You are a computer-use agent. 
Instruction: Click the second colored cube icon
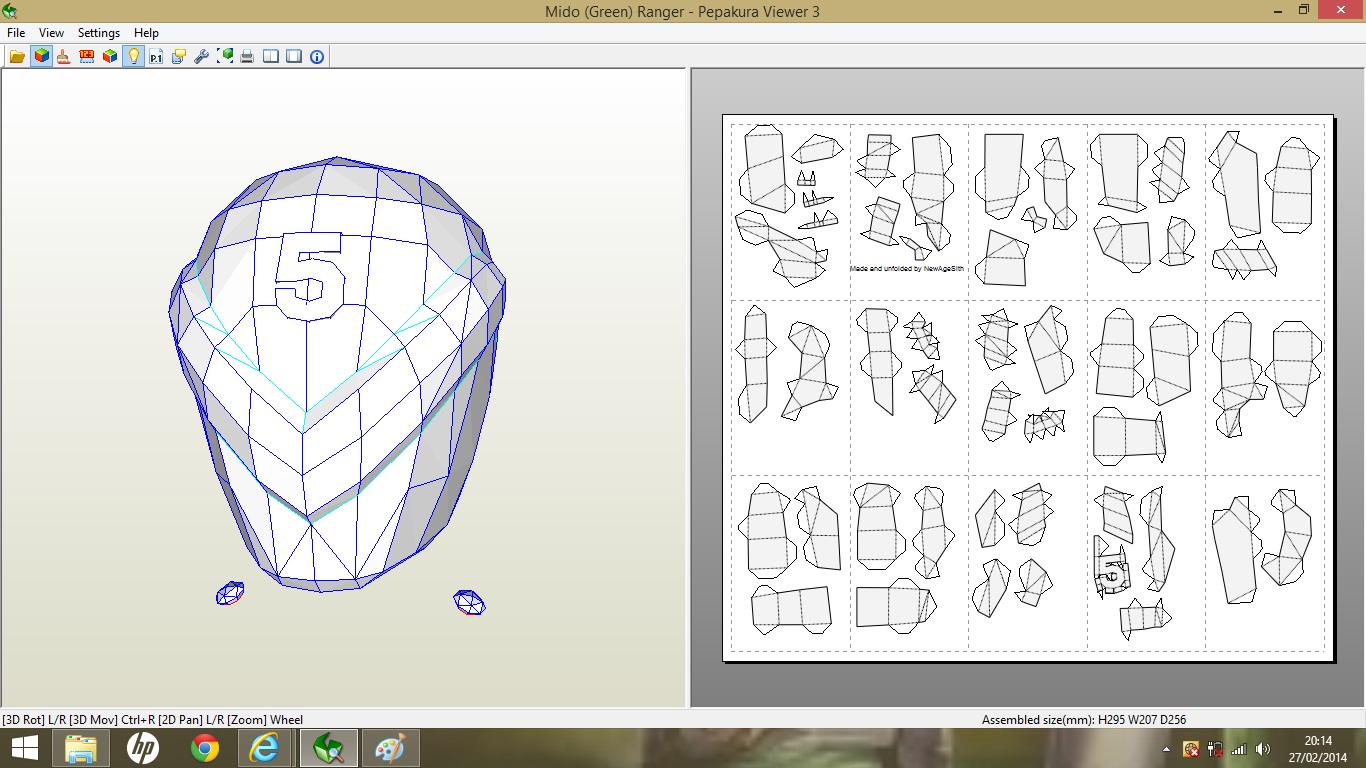(110, 57)
